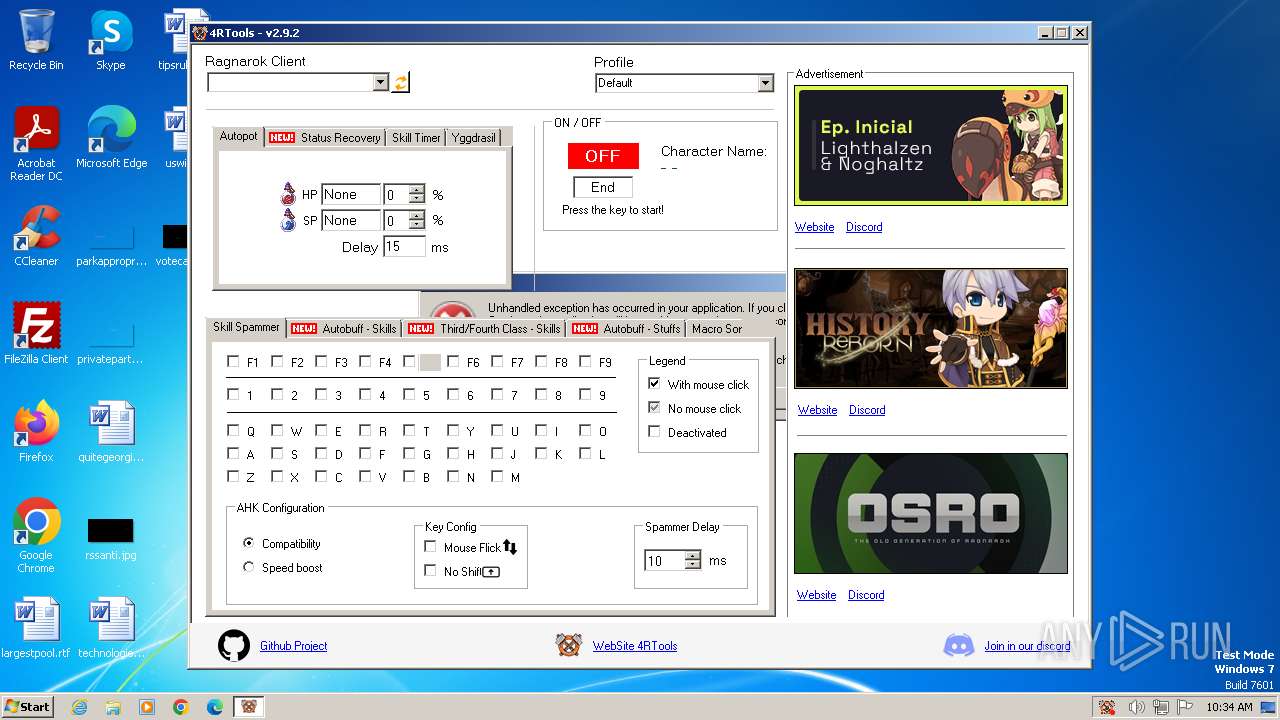
Task: Click 4RTools taskbar button
Action: 249,707
